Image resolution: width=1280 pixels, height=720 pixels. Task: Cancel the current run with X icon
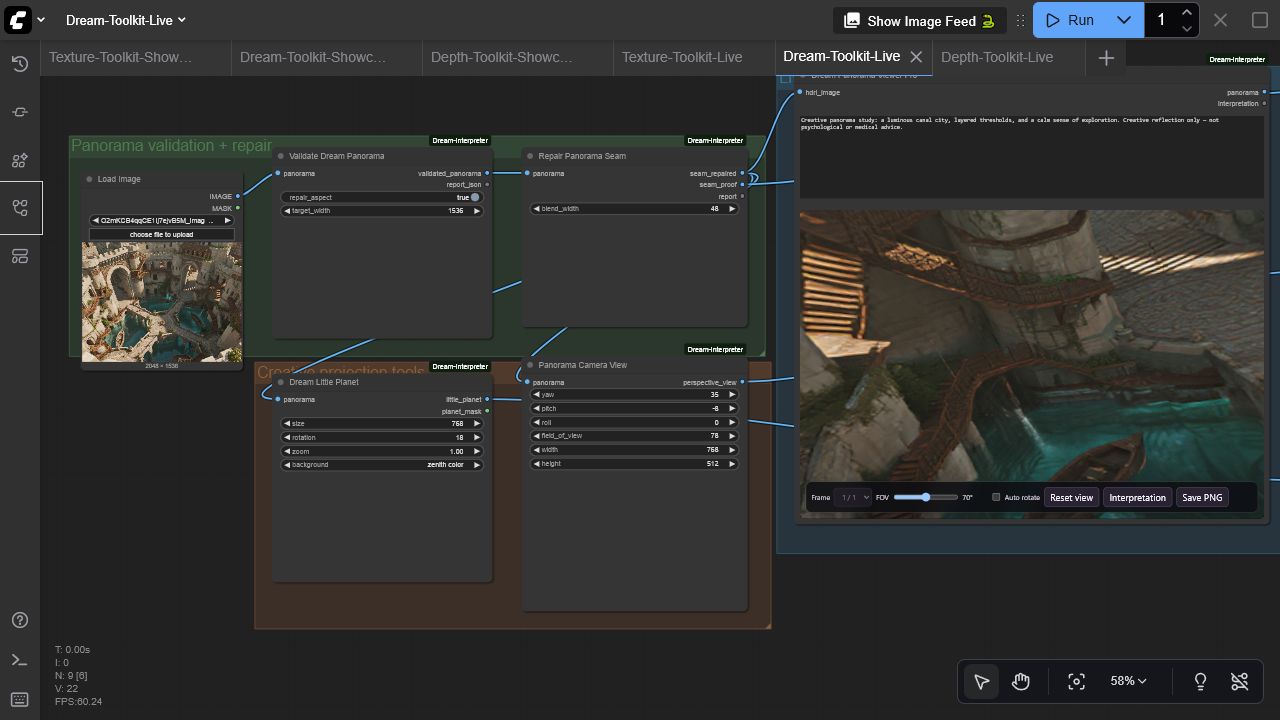click(x=1220, y=20)
